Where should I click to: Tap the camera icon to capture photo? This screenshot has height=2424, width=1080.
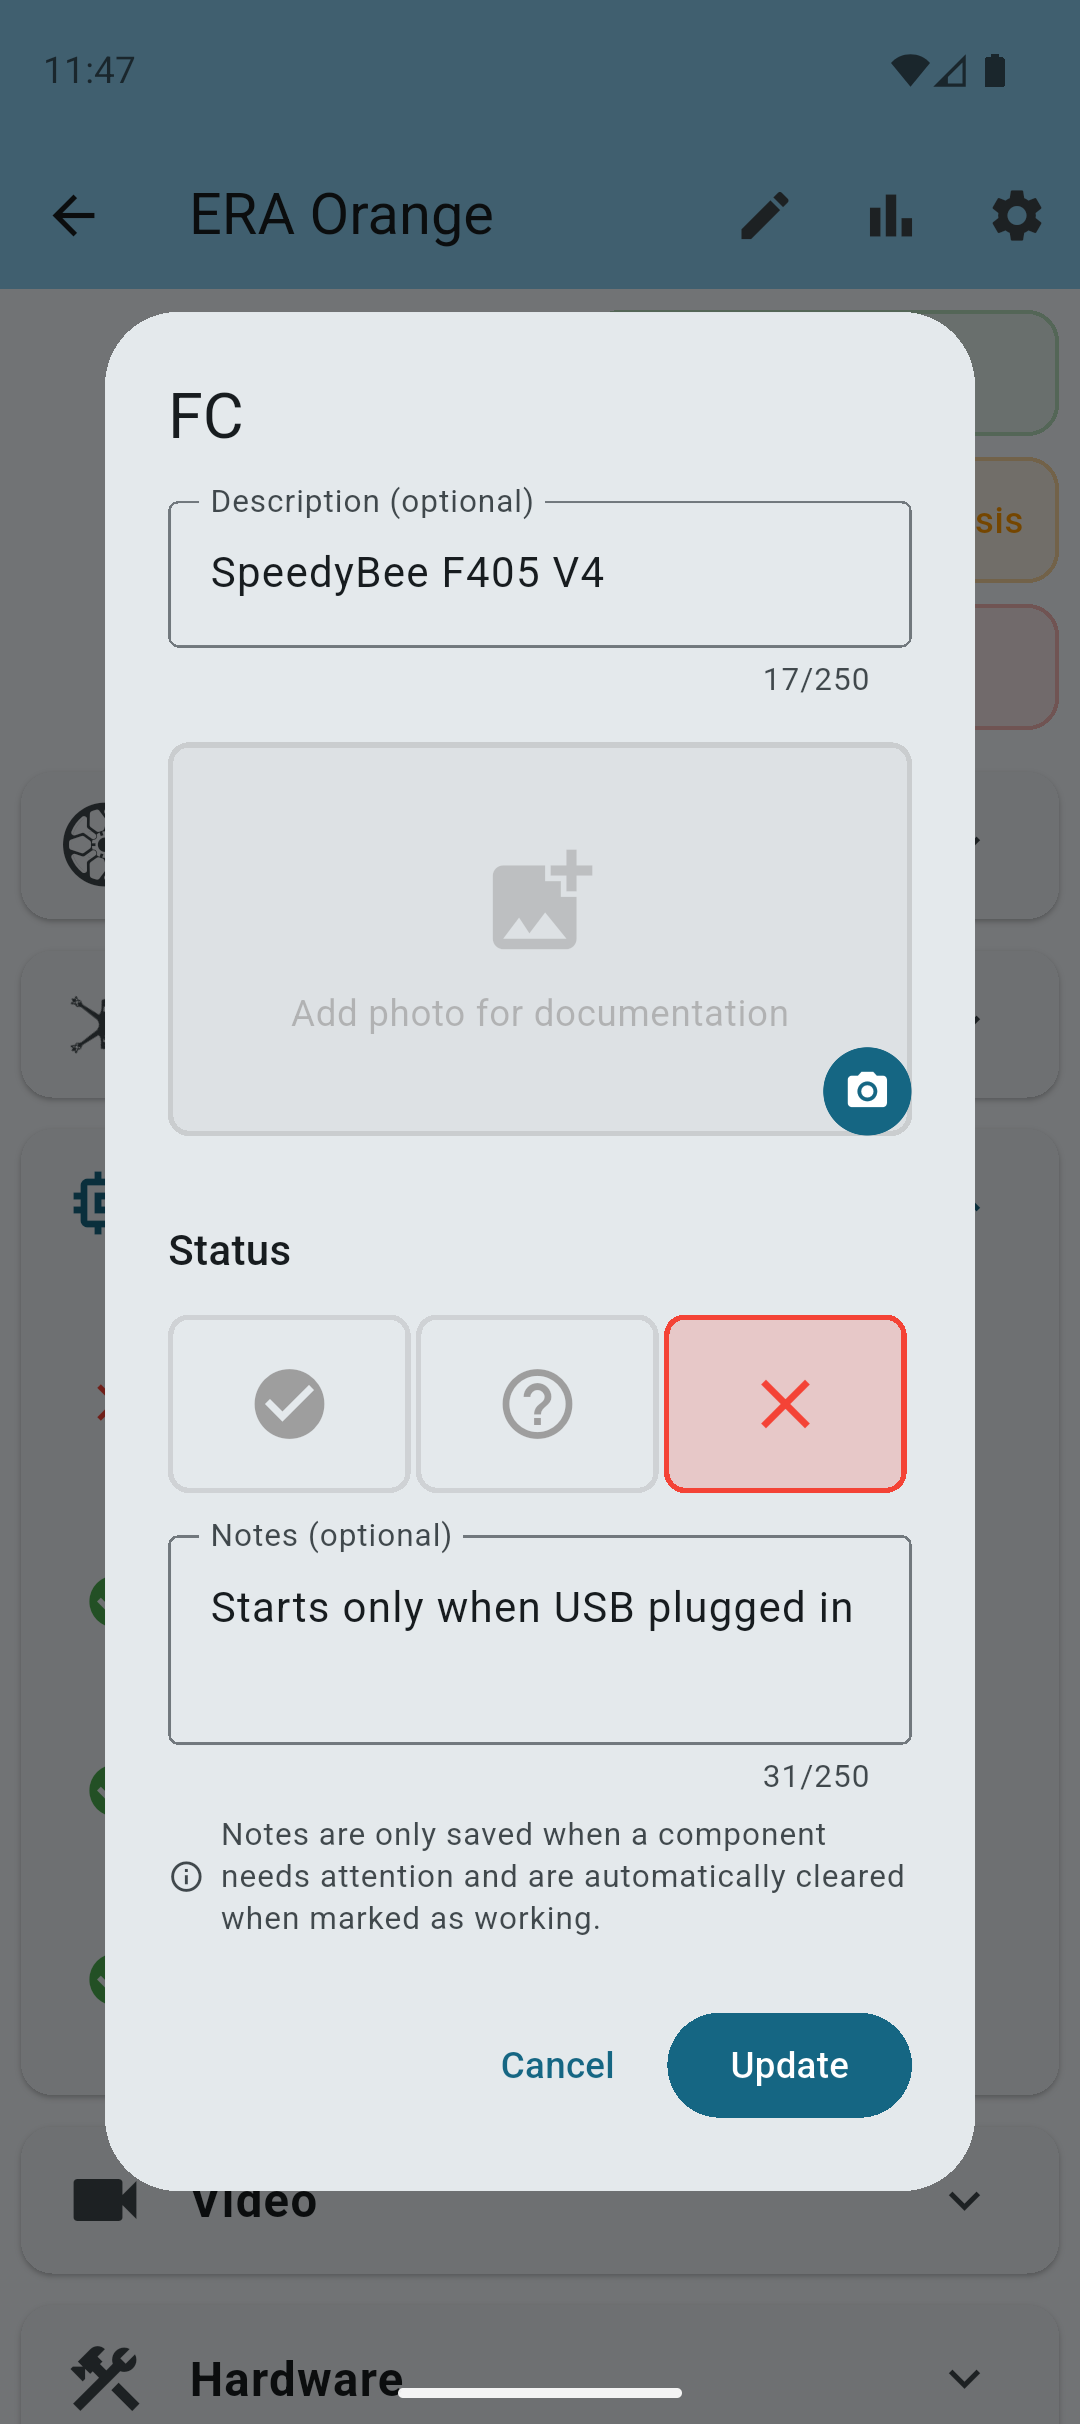point(866,1090)
